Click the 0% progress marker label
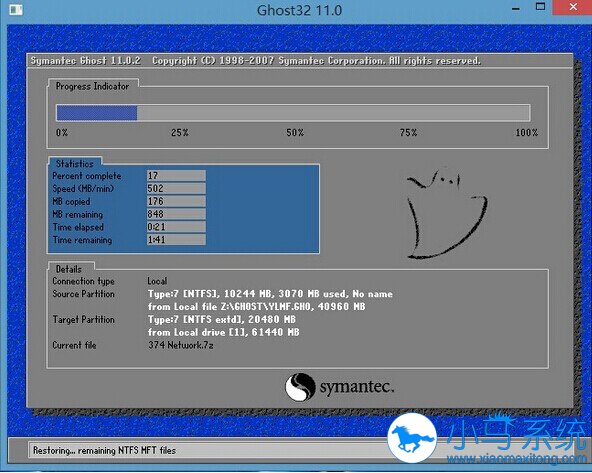The image size is (592, 473). (62, 133)
